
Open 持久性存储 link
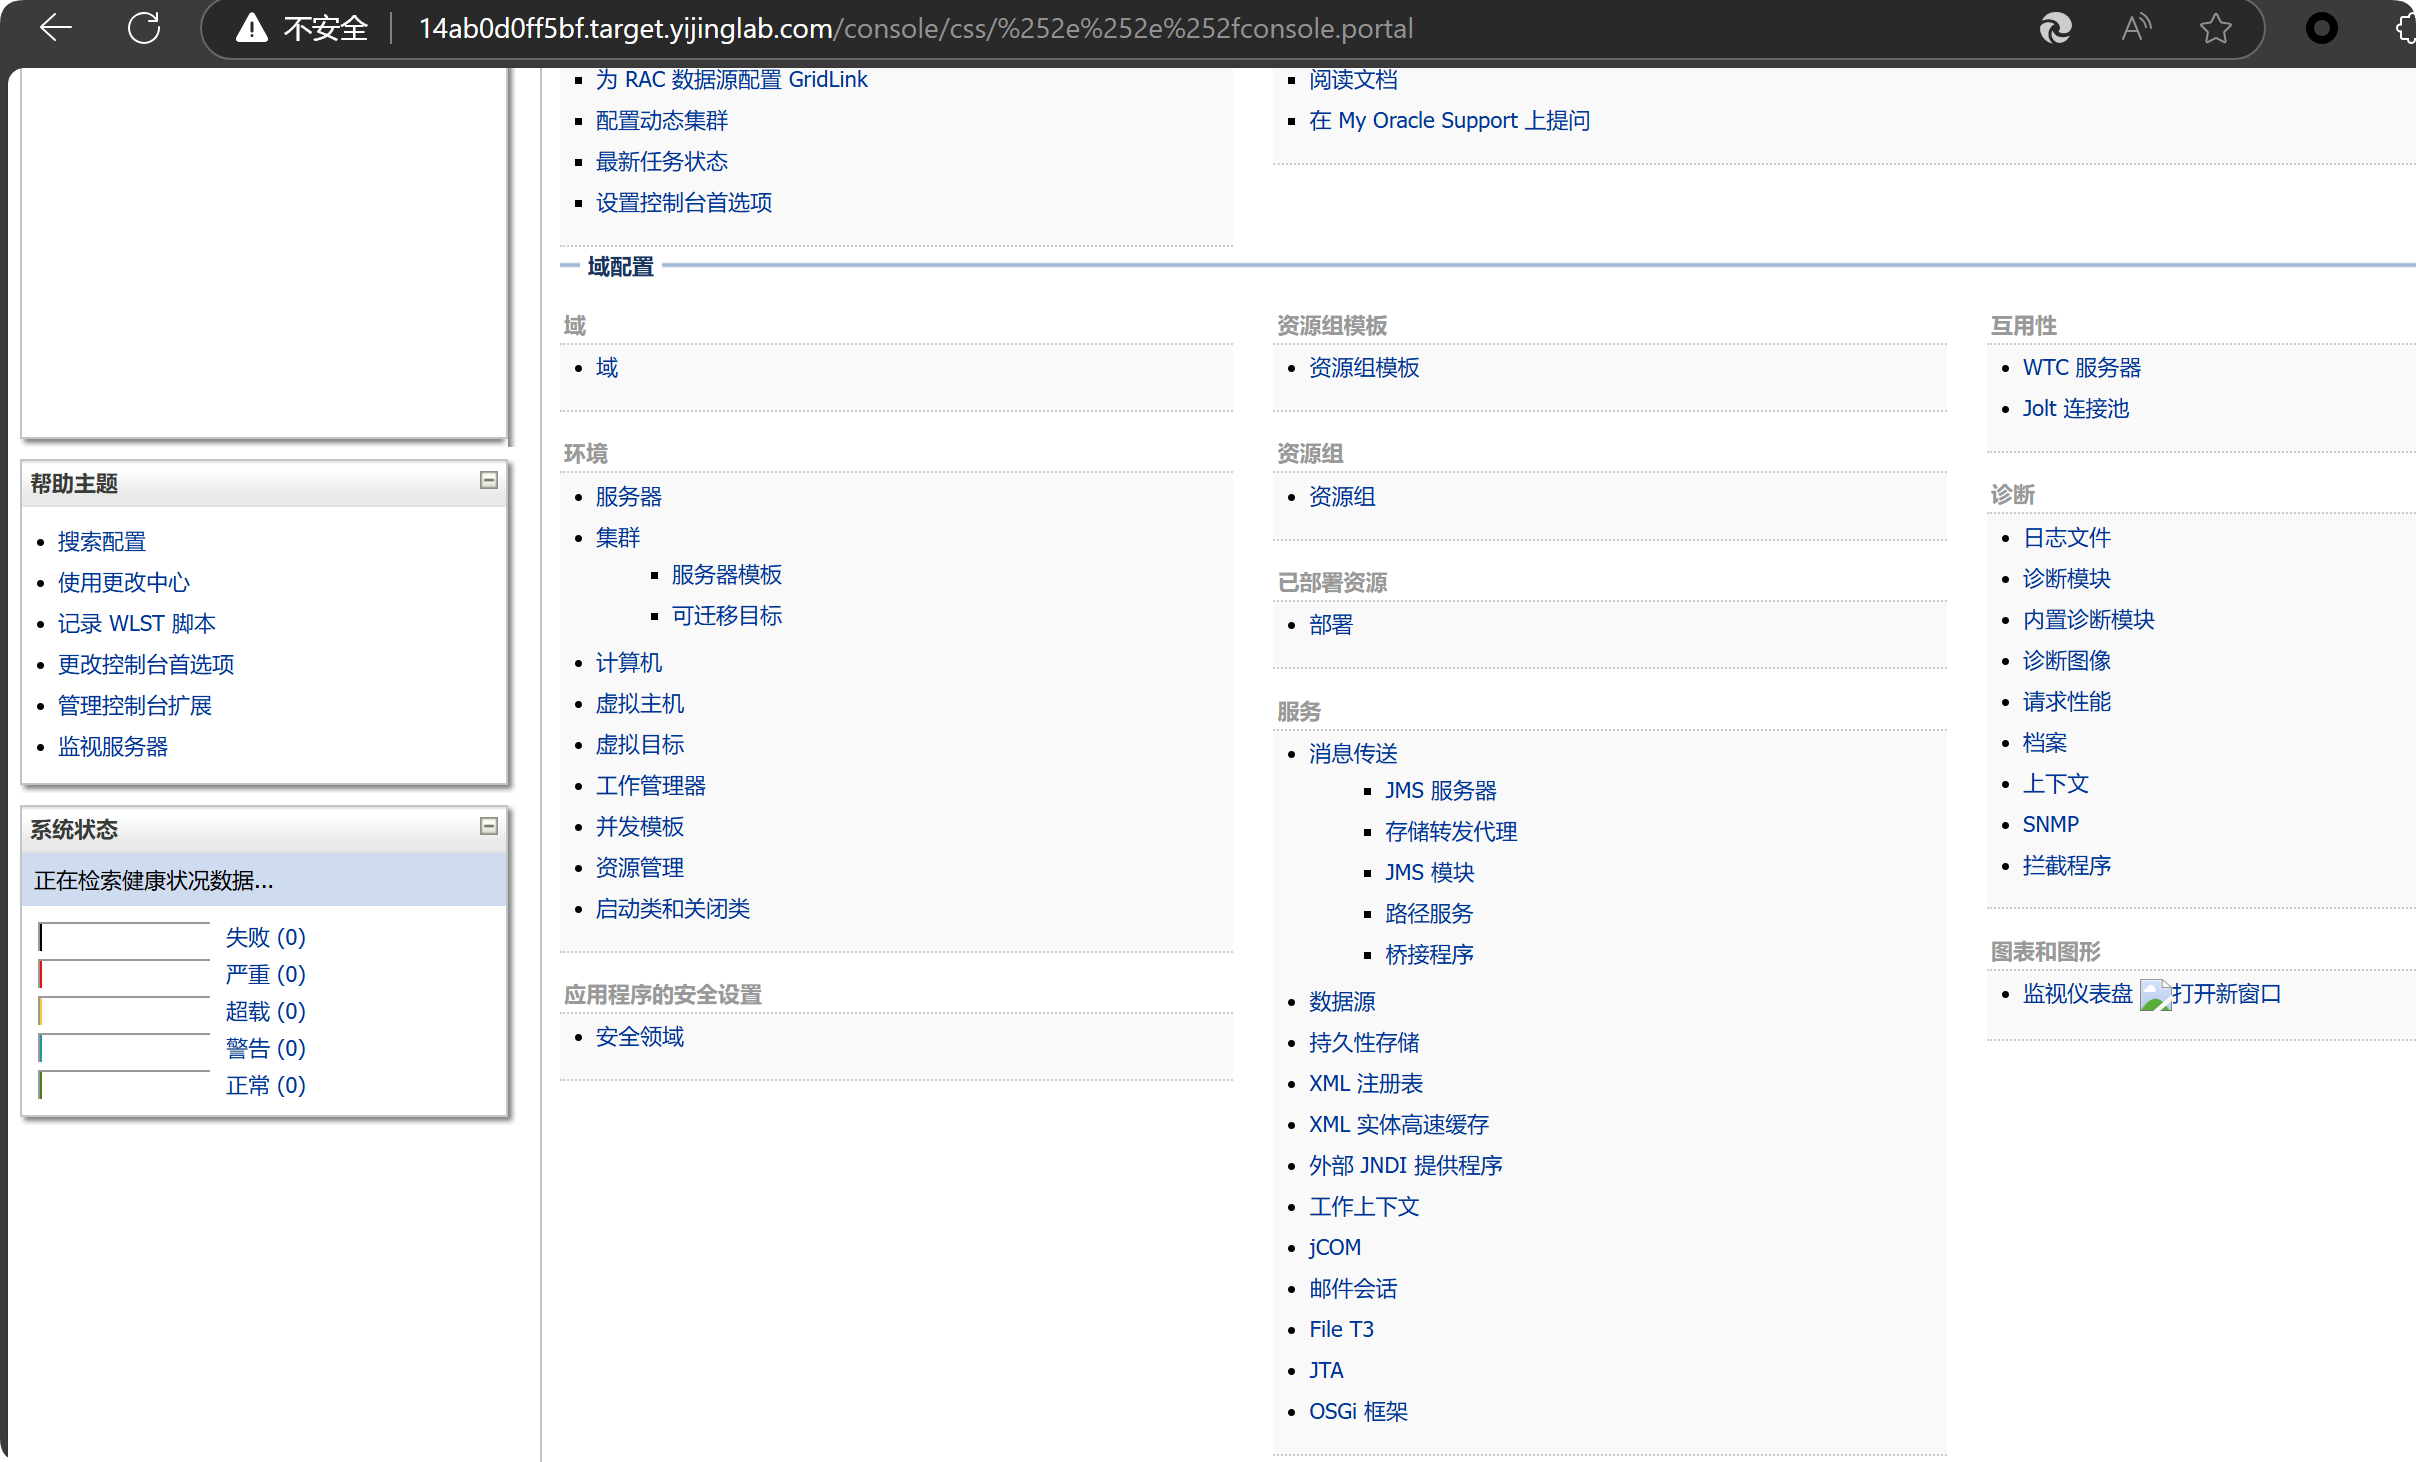pos(1364,1042)
